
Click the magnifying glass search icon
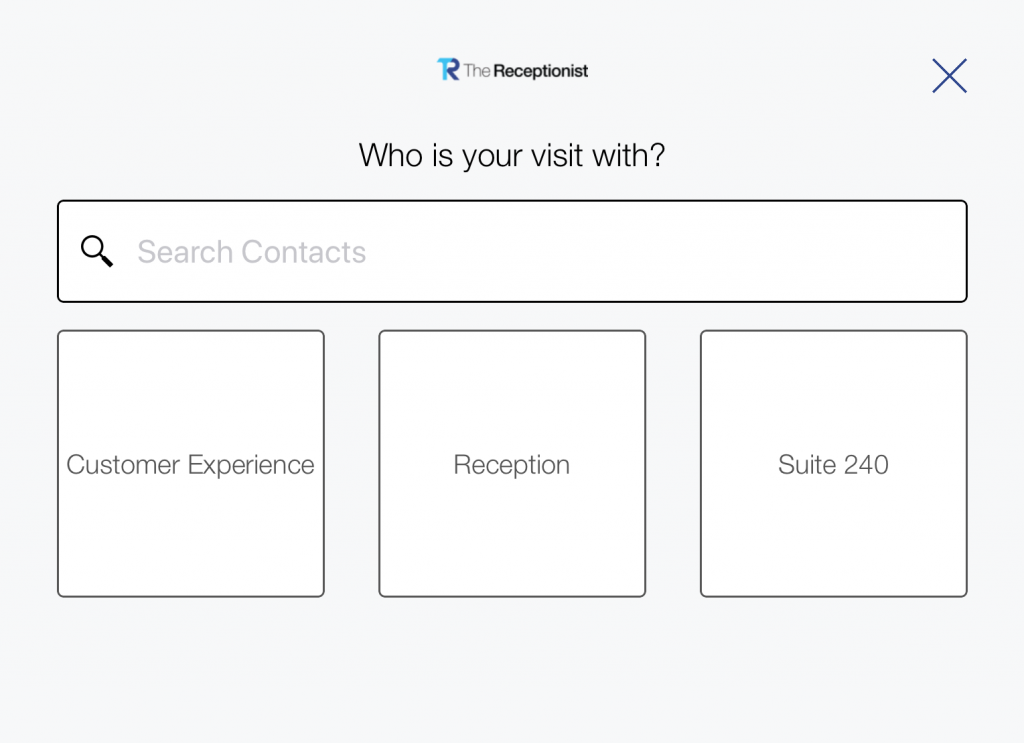(x=97, y=251)
